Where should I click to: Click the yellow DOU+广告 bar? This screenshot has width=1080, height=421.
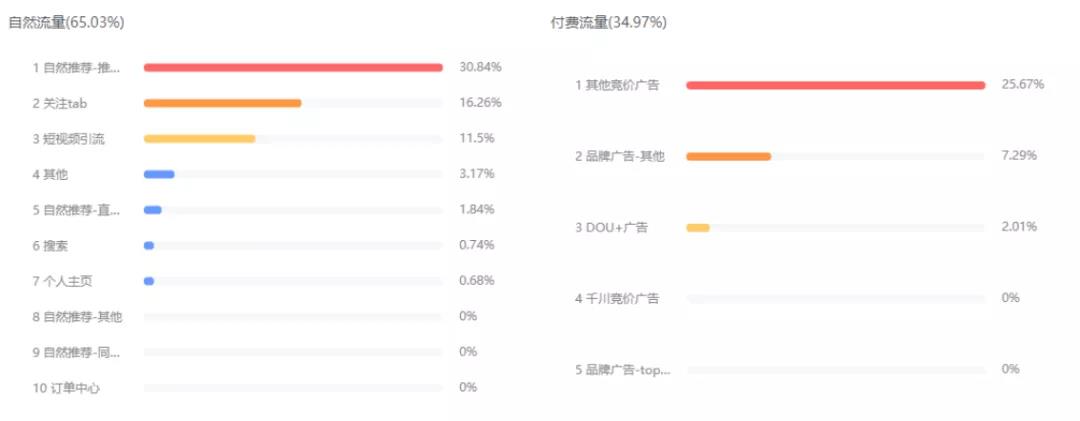tap(698, 227)
